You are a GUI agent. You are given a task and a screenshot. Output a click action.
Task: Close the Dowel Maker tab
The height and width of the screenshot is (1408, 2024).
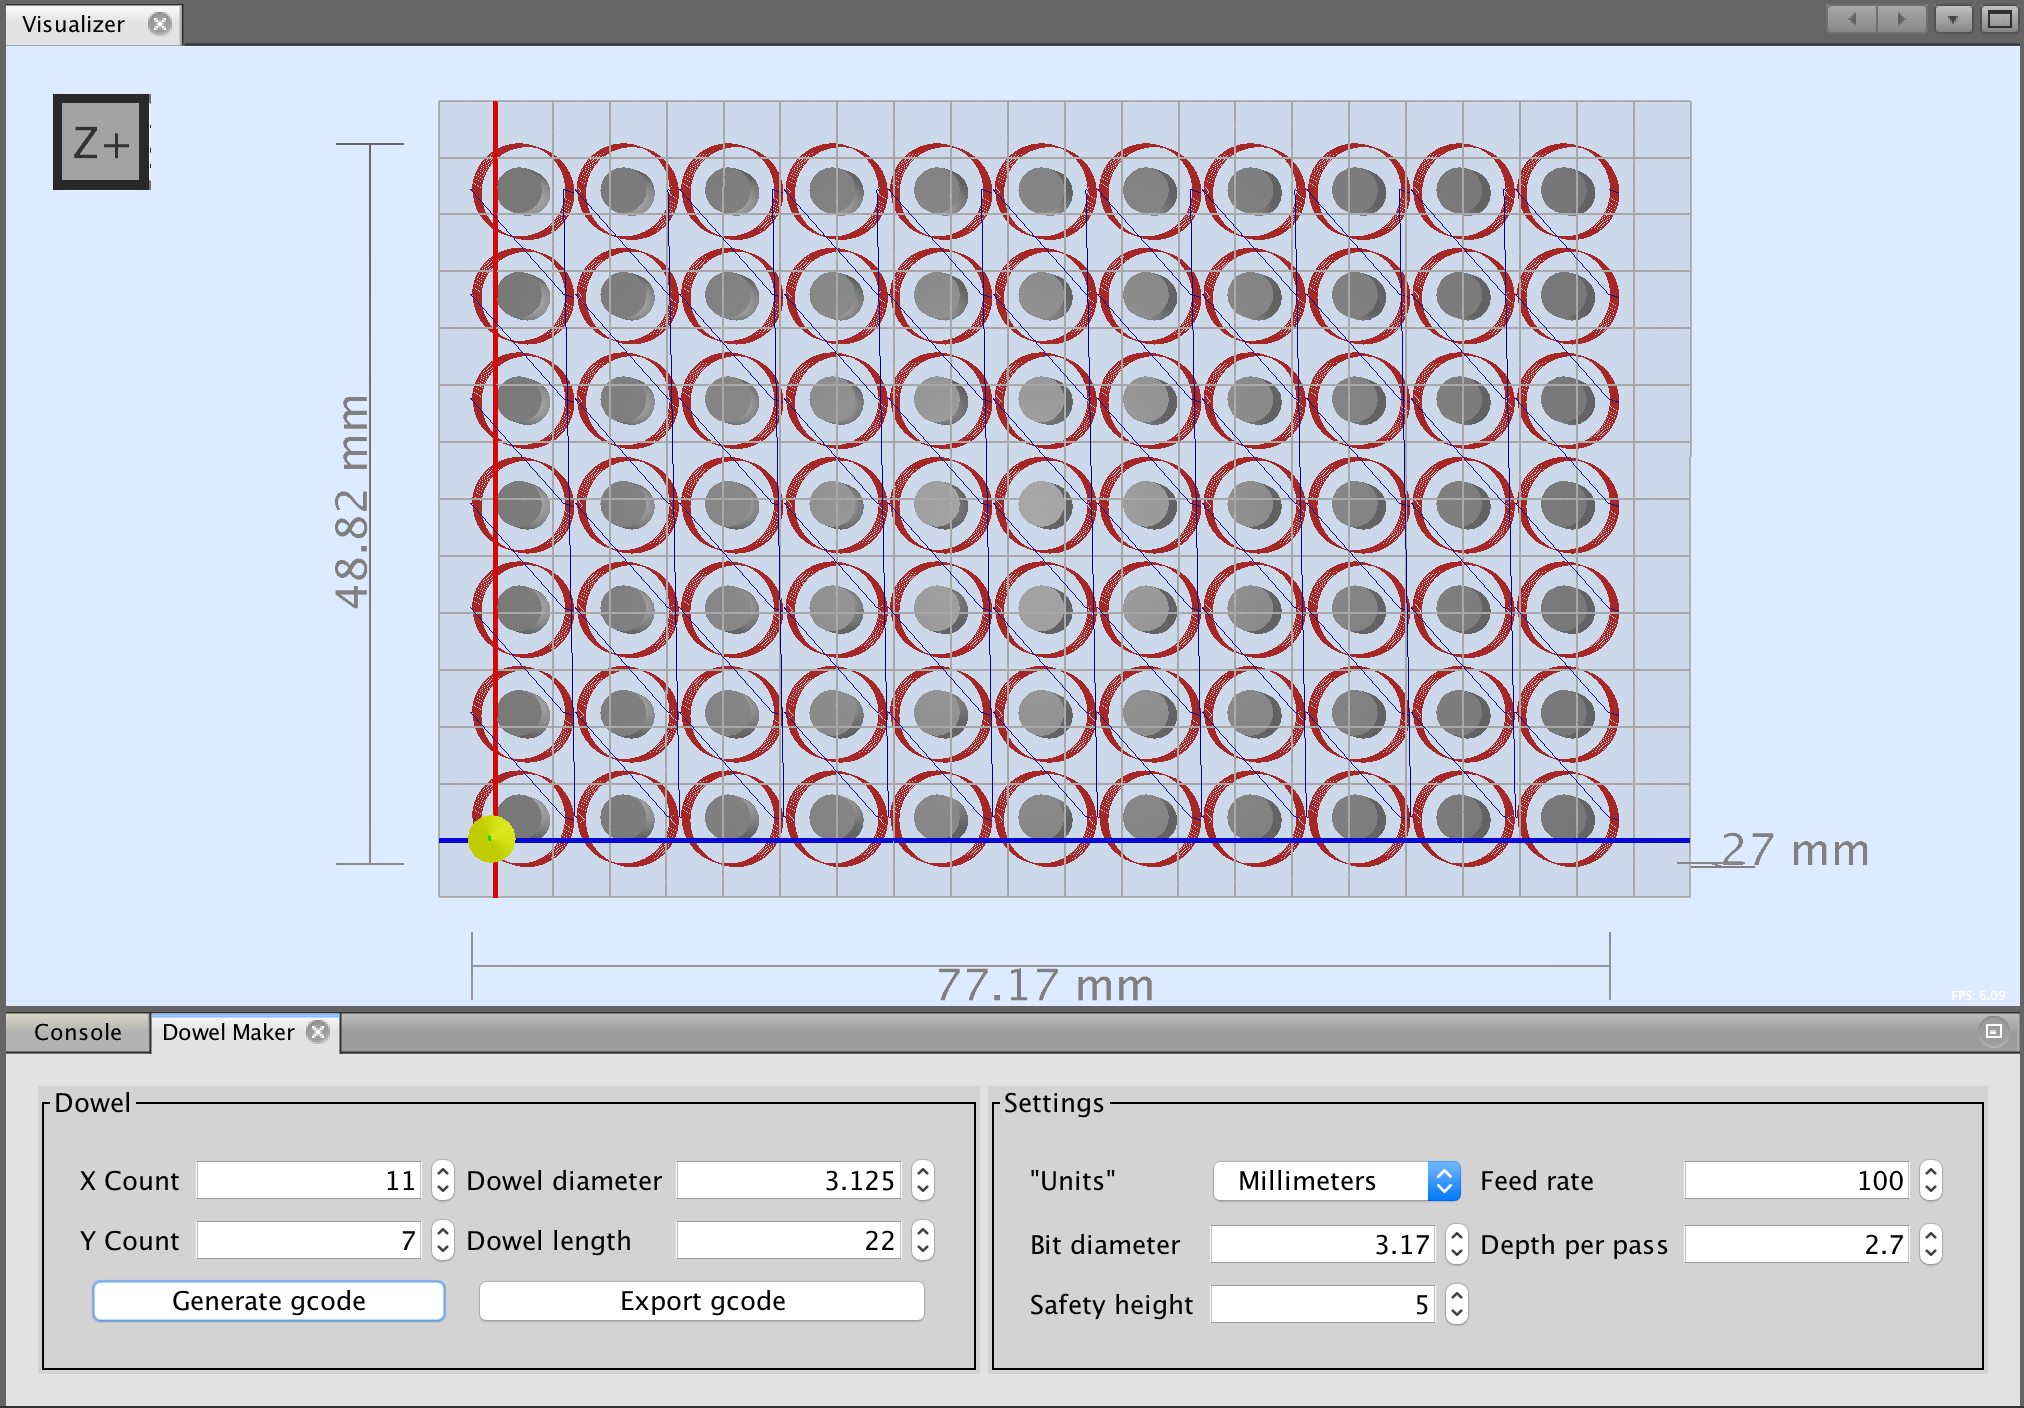pyautogui.click(x=318, y=1032)
